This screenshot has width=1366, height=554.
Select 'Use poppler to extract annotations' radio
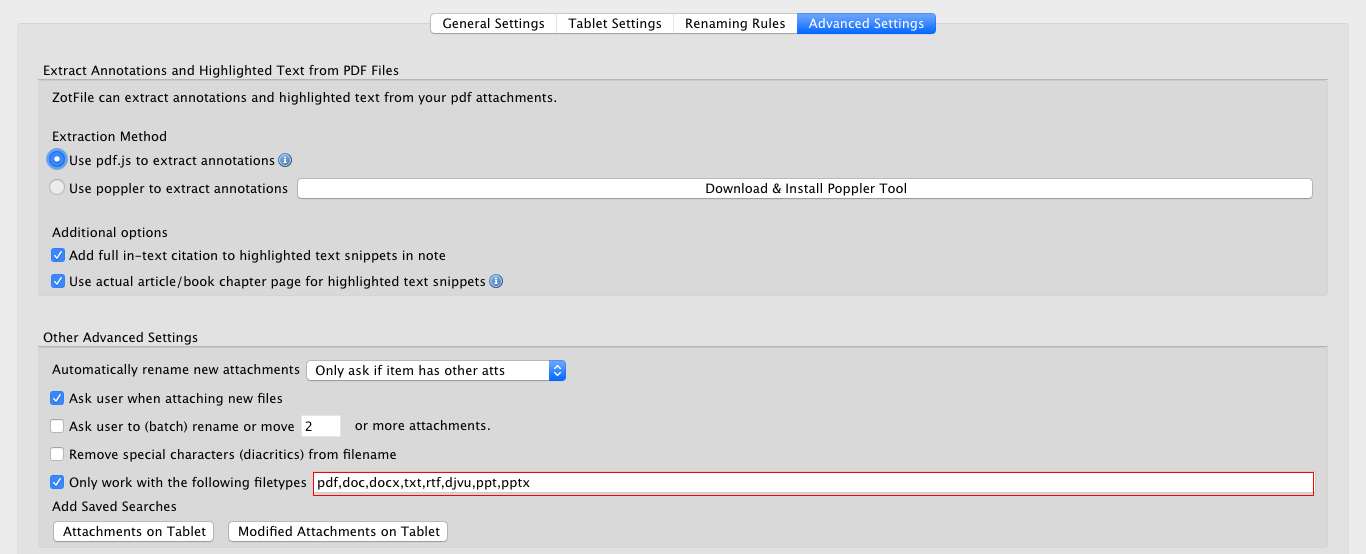pos(58,188)
